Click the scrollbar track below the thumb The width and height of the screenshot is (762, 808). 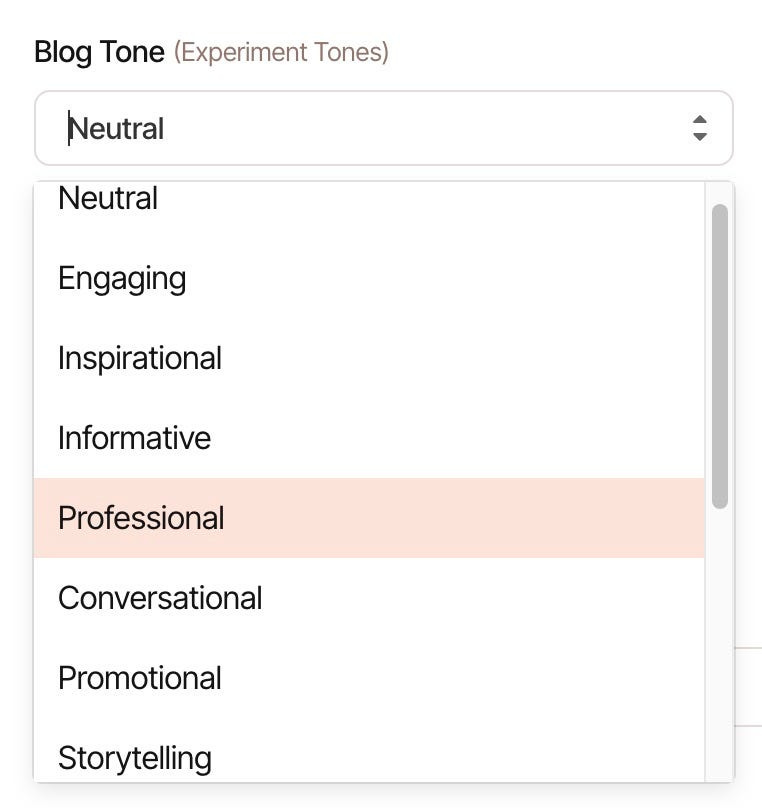720,644
